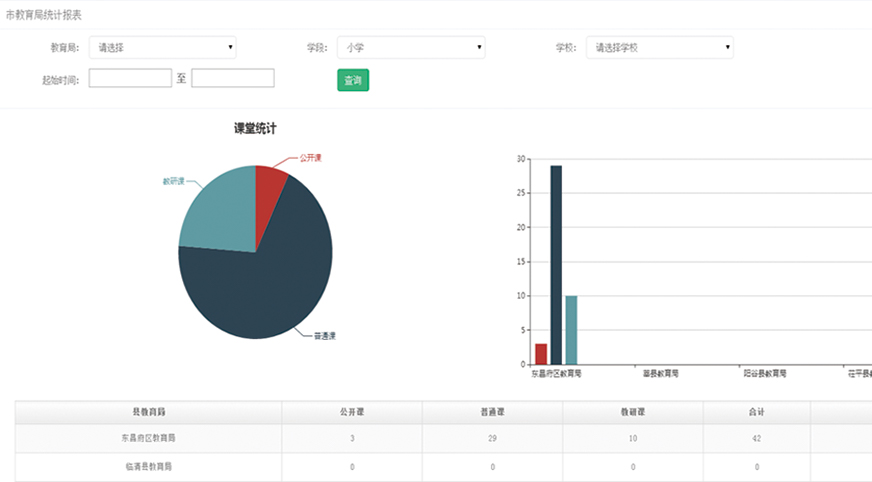Open the 教育局 dropdown showing 请选择
Image resolution: width=872 pixels, height=482 pixels.
(x=162, y=47)
